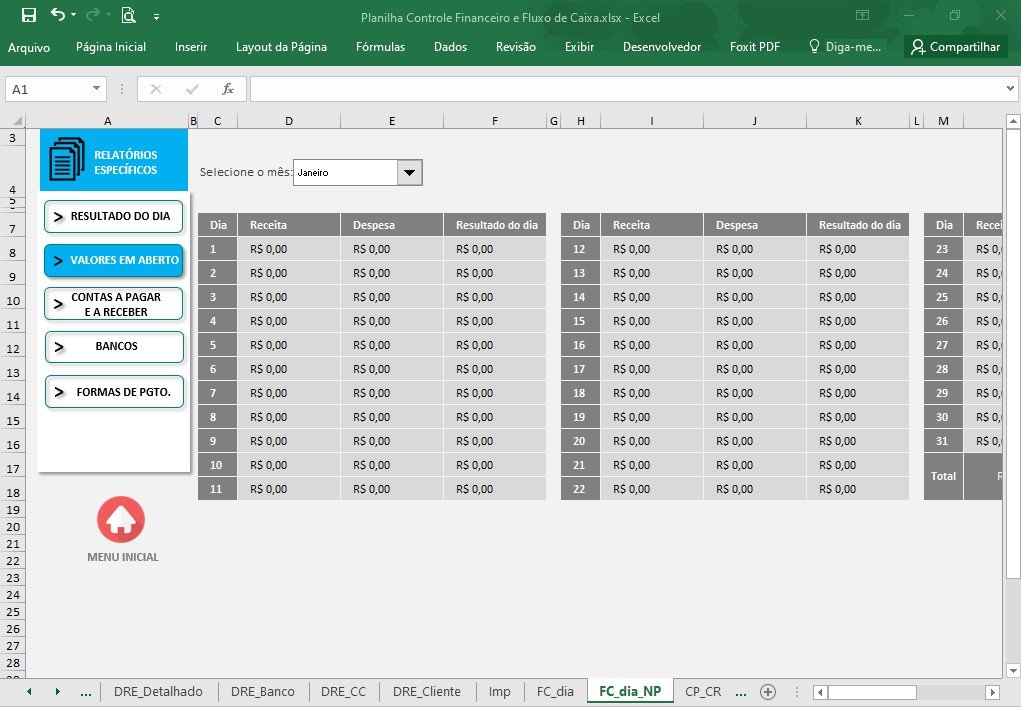
Task: Click the Despesa cell for day 5
Action: pos(392,345)
